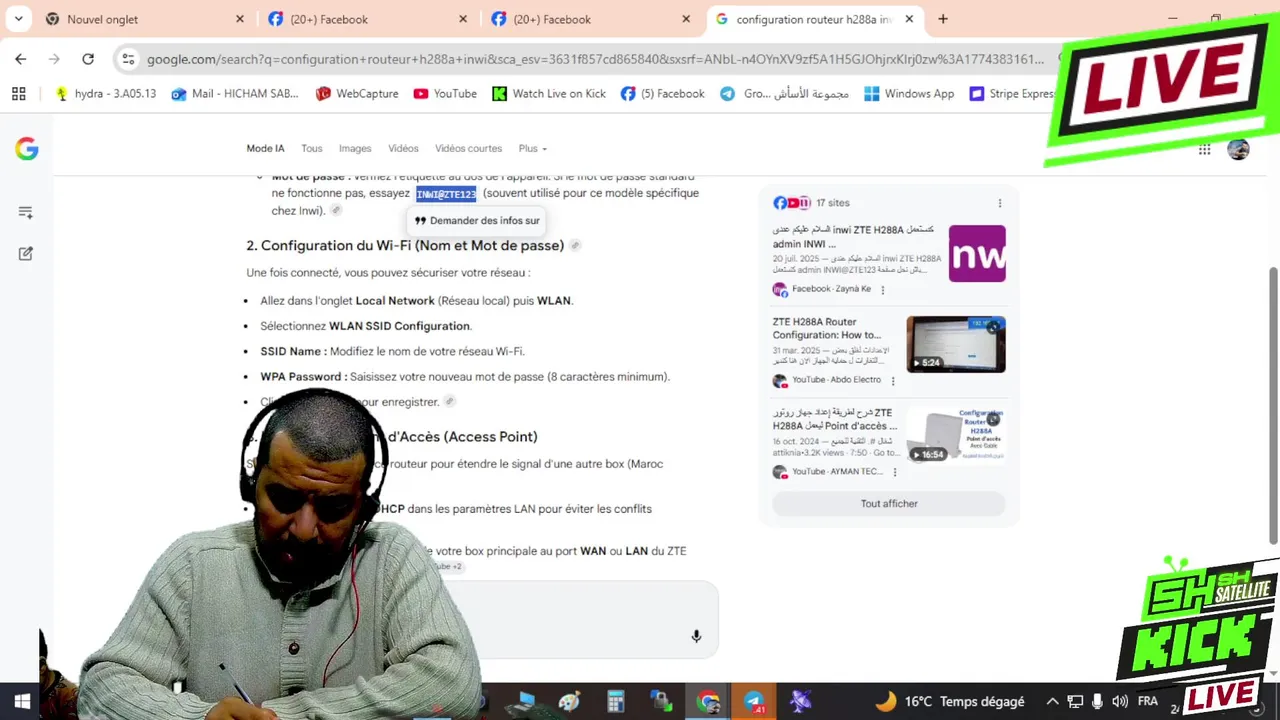Open options for YouTube AYMAN TEC source

tap(895, 472)
